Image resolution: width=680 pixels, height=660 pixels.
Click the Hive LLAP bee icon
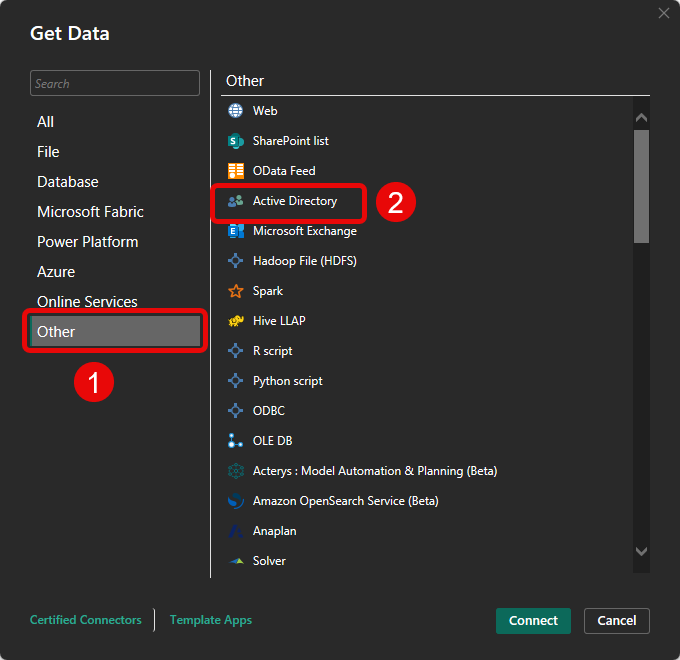point(235,321)
